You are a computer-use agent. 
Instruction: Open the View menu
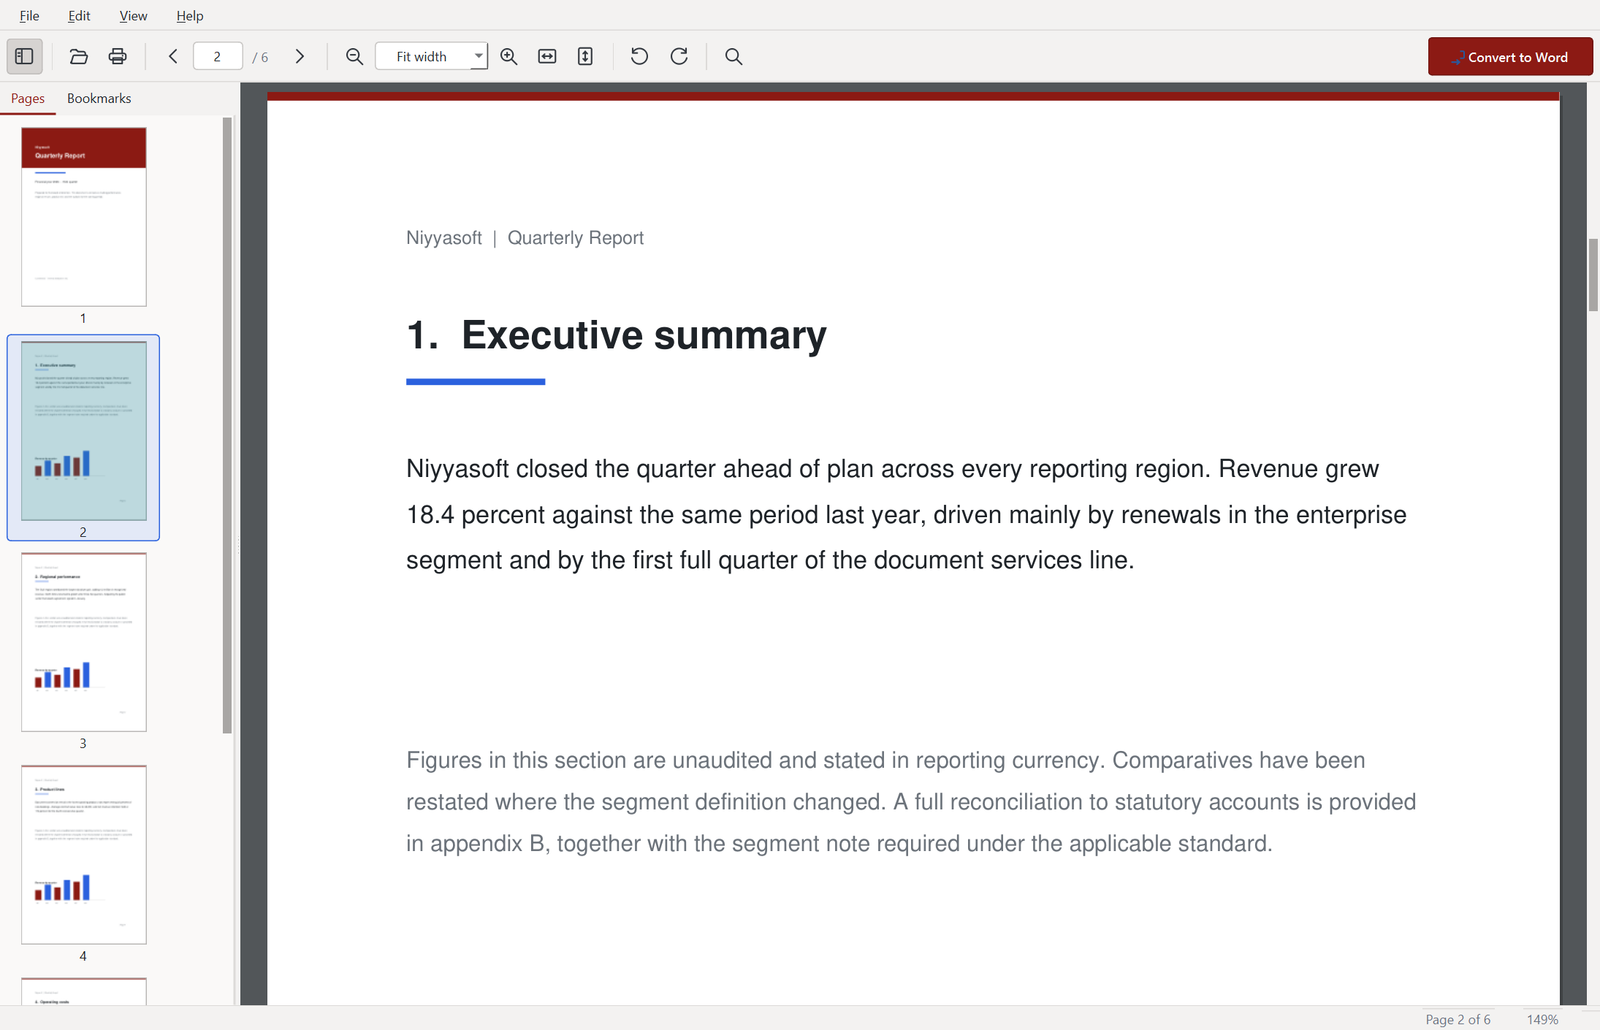point(133,16)
